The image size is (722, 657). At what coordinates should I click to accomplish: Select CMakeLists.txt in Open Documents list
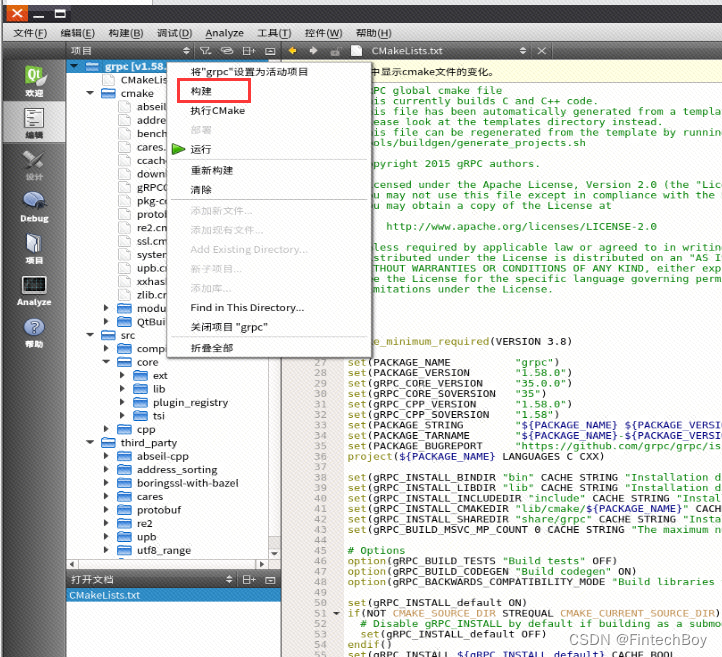[174, 595]
